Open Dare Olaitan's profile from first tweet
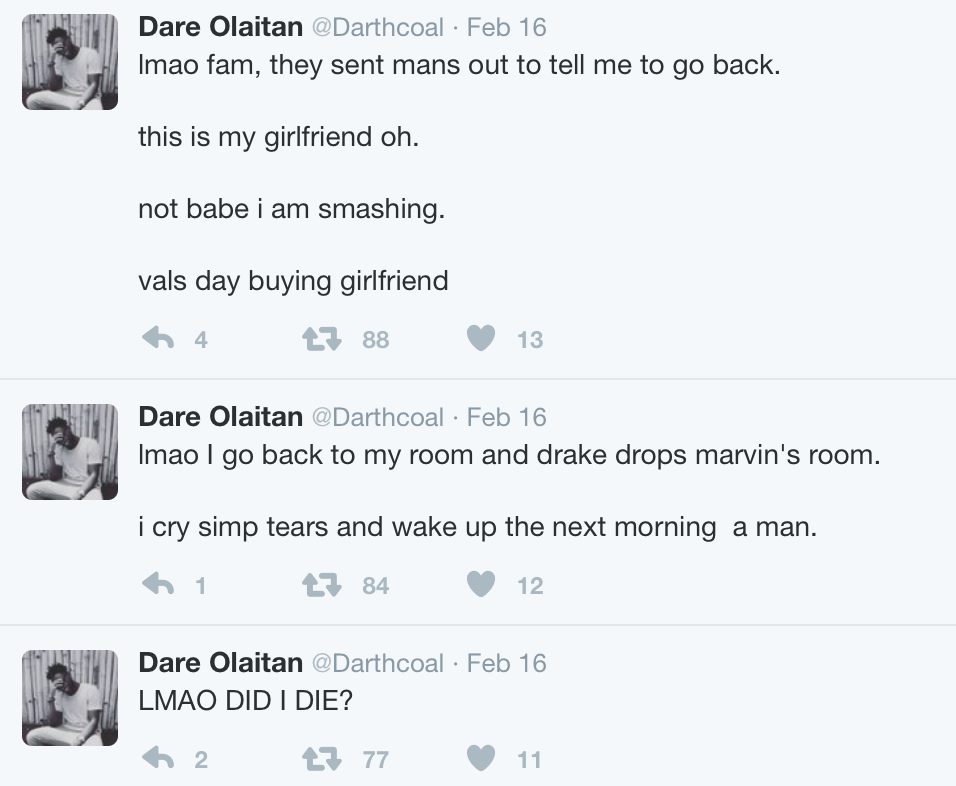 coord(221,27)
